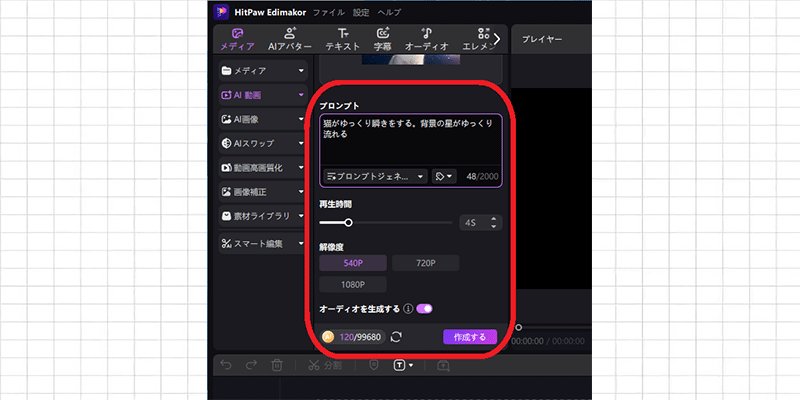
Task: Expand the 画像補正 dropdown arrow
Action: tap(301, 192)
